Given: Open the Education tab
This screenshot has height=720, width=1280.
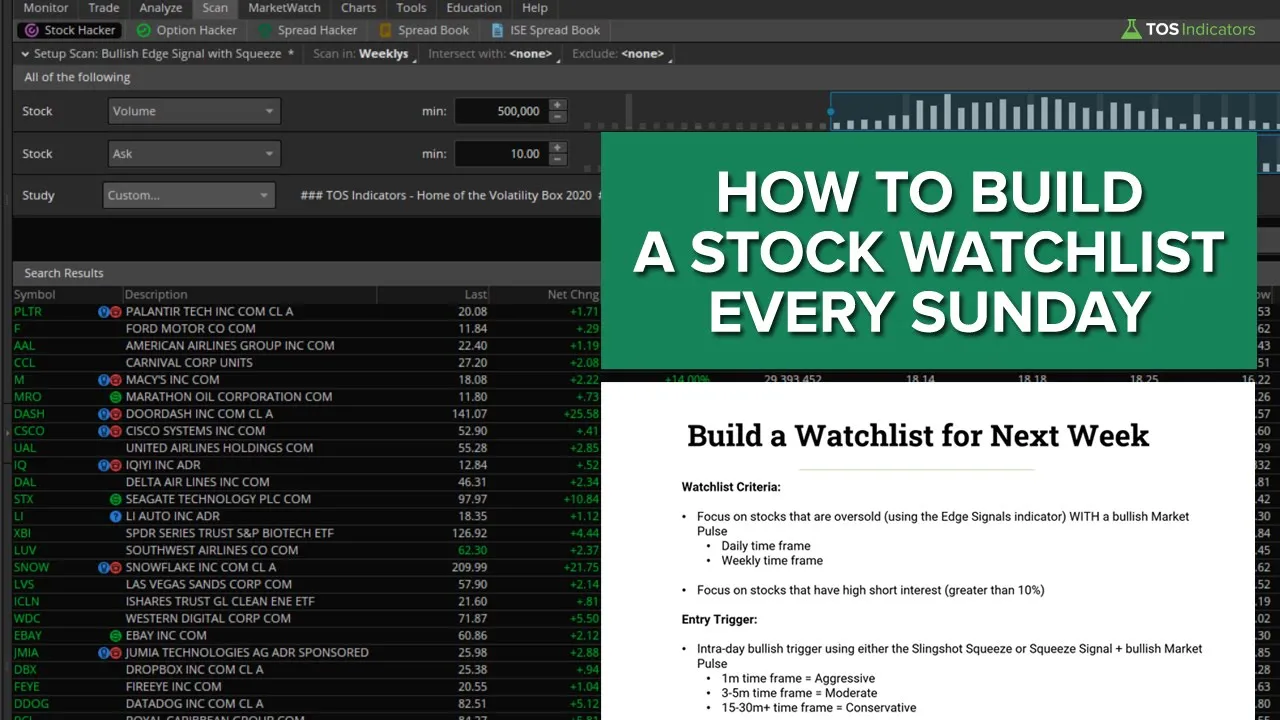Looking at the screenshot, I should click(x=474, y=8).
